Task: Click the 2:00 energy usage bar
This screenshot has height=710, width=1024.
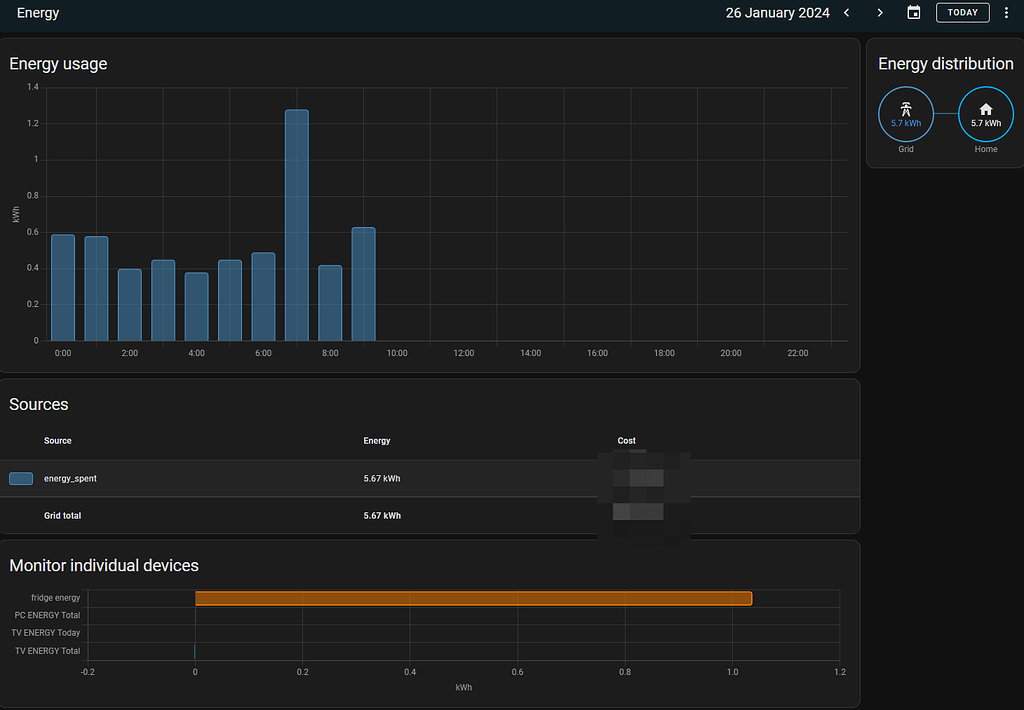Action: [x=130, y=305]
